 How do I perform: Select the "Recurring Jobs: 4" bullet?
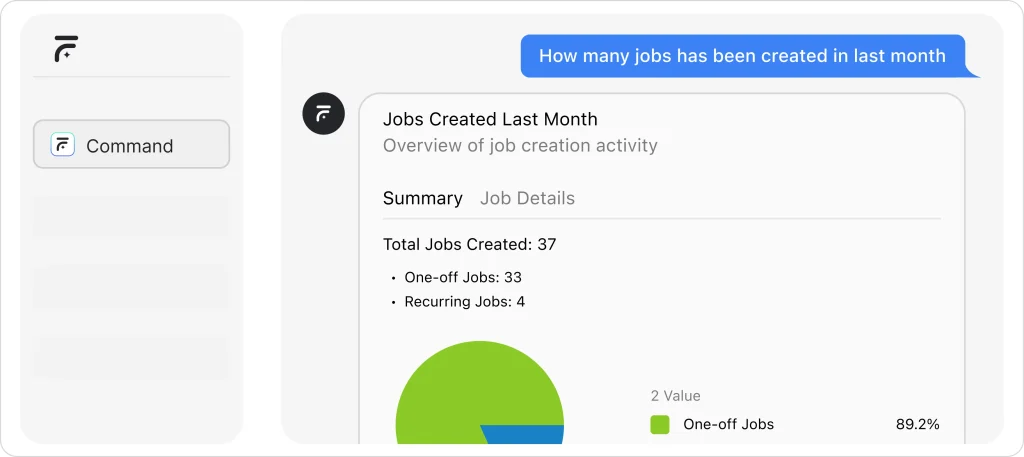point(464,301)
